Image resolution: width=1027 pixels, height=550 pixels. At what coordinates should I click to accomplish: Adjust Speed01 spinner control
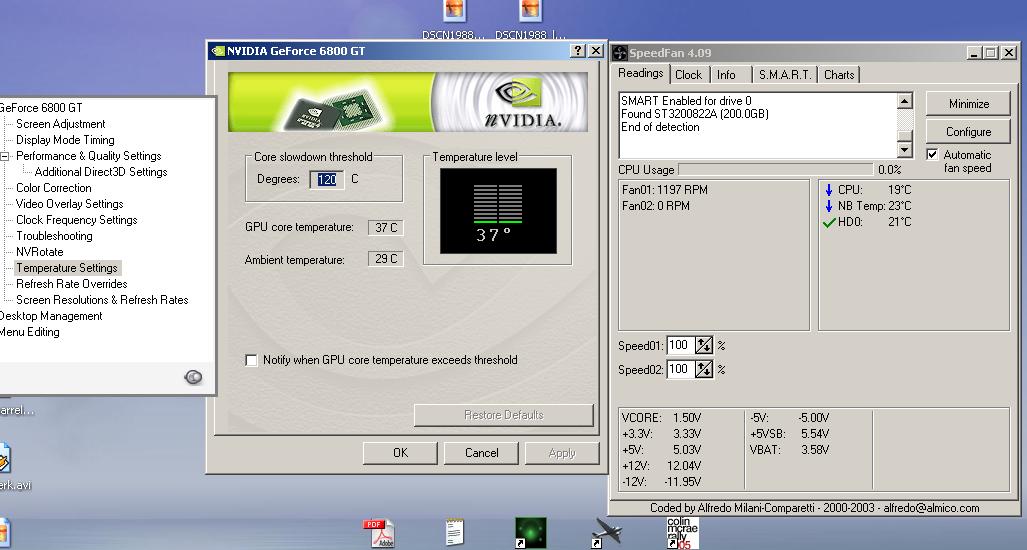(703, 345)
